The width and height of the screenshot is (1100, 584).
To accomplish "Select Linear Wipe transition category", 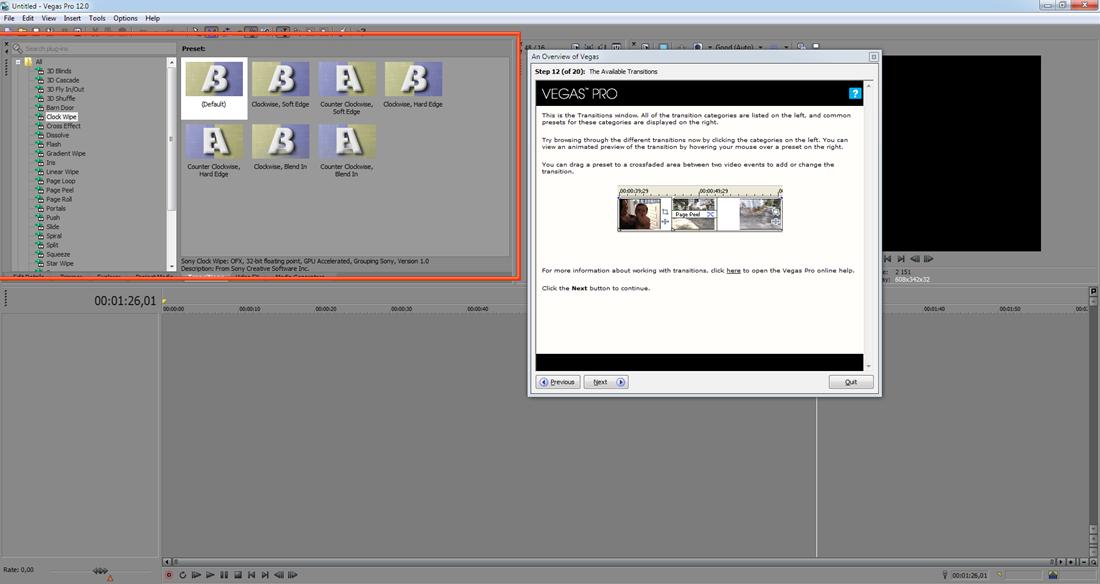I will (62, 172).
